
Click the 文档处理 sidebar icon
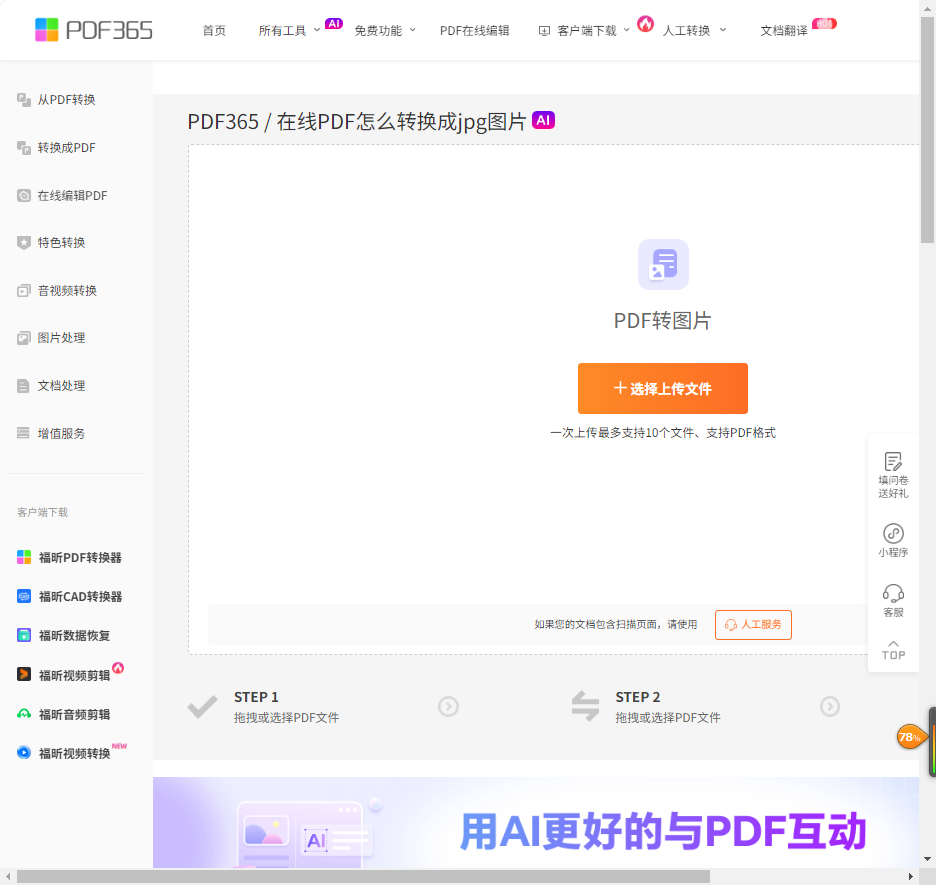click(23, 386)
